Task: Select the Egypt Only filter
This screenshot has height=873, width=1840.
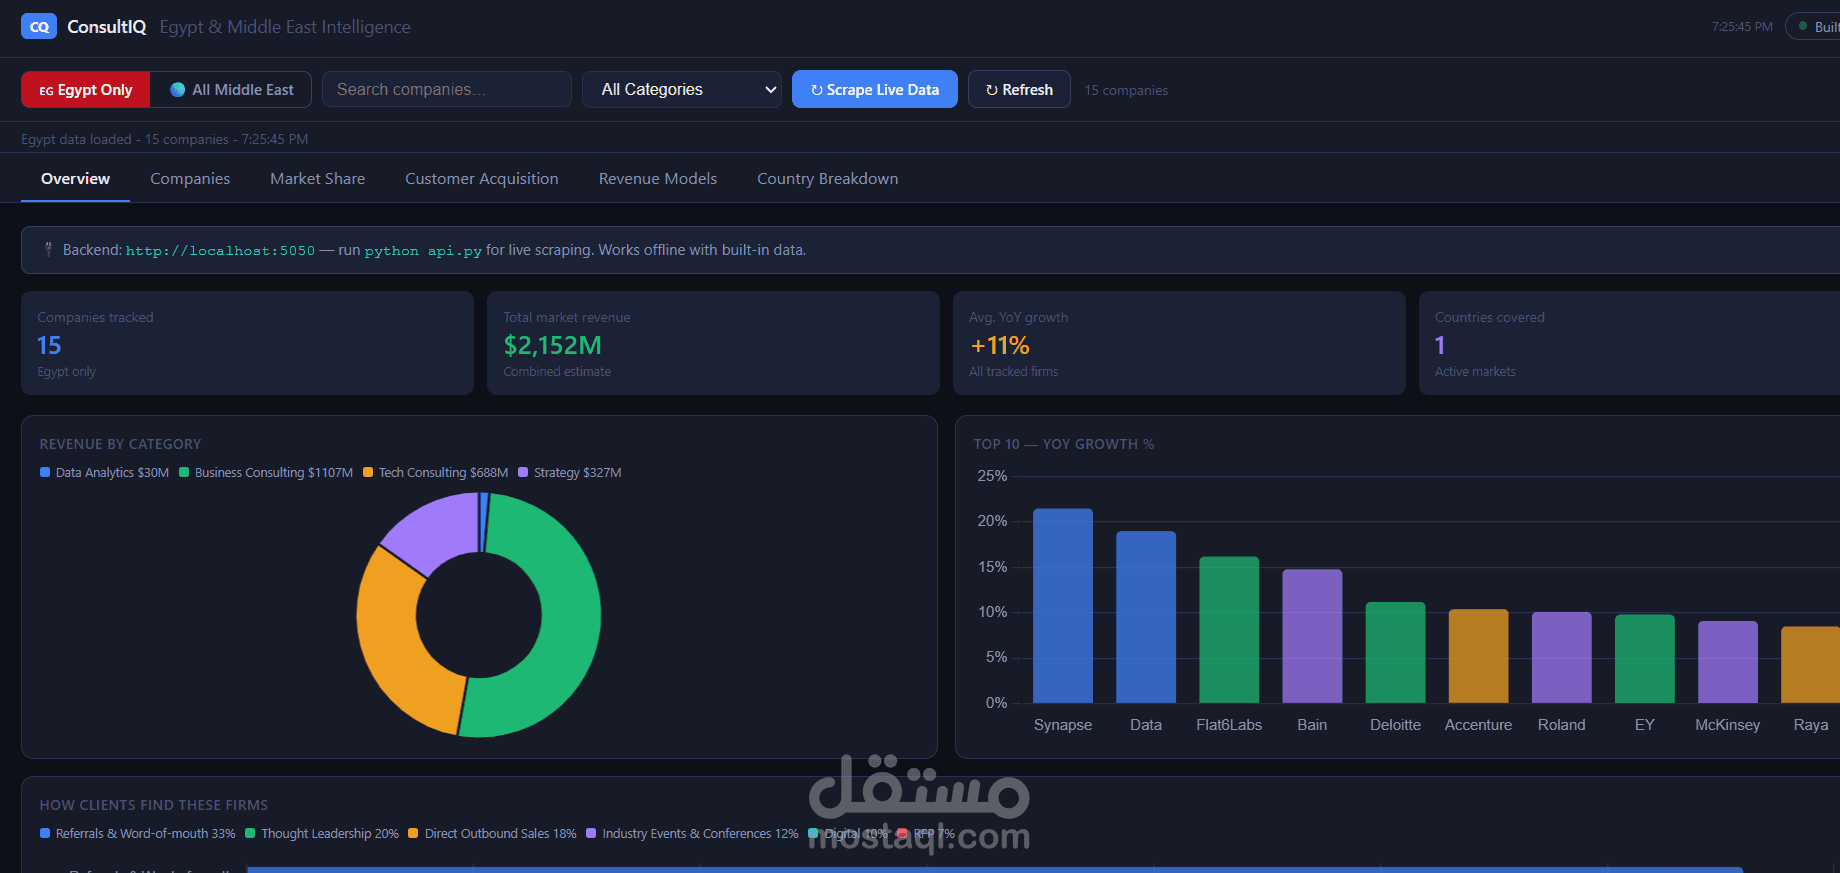Action: pyautogui.click(x=86, y=90)
